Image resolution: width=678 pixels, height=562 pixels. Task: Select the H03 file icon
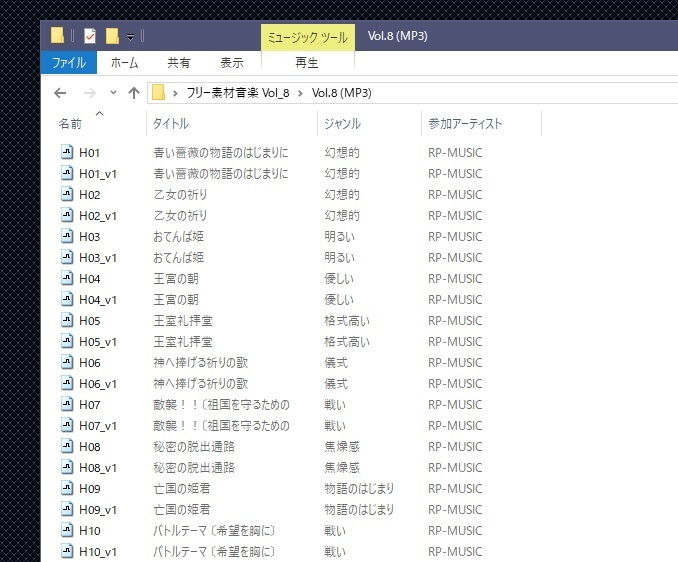coord(67,236)
